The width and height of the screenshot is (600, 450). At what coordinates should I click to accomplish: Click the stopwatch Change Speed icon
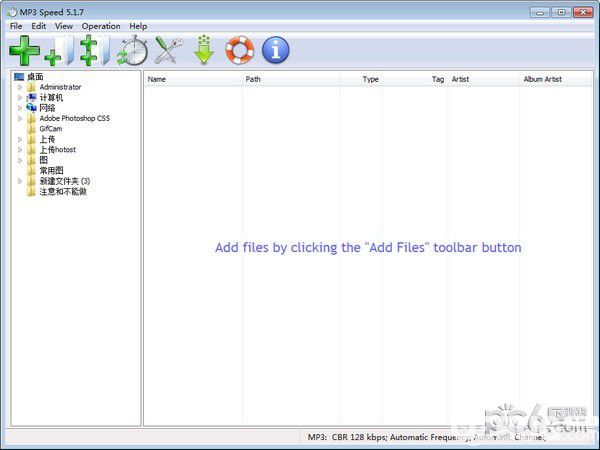pos(133,50)
